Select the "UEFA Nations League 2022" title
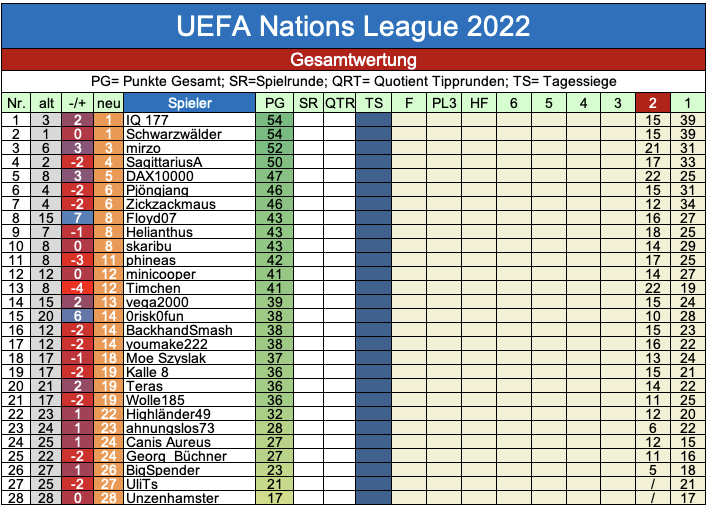 point(354,25)
